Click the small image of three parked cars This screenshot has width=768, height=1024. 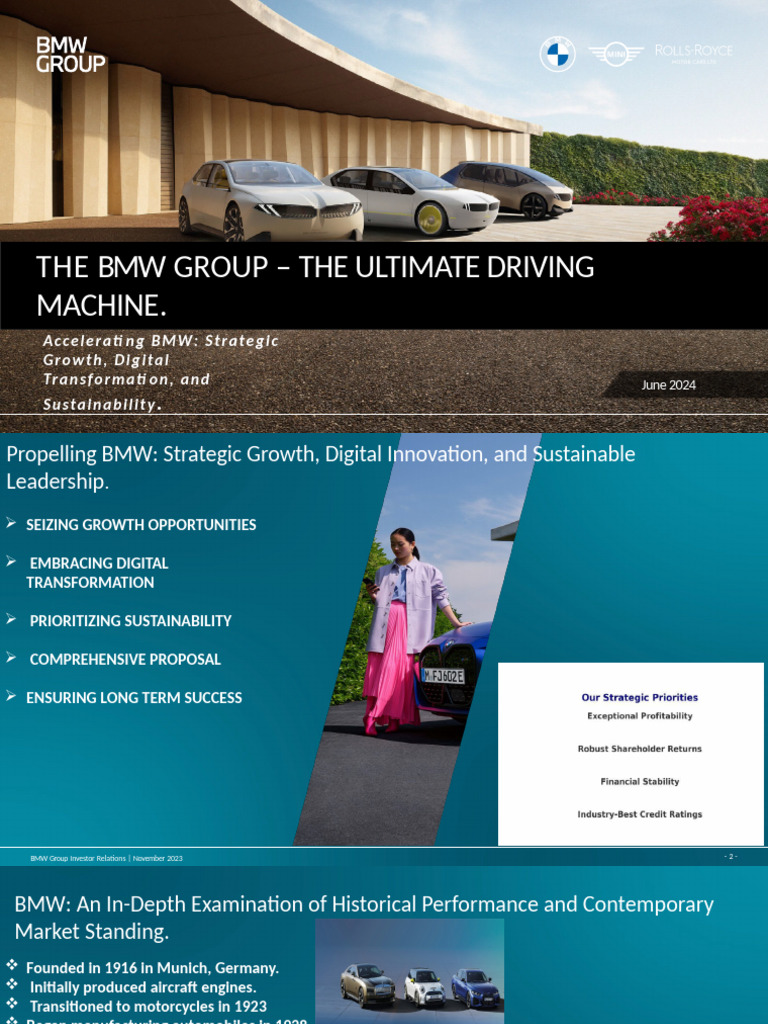(x=409, y=971)
